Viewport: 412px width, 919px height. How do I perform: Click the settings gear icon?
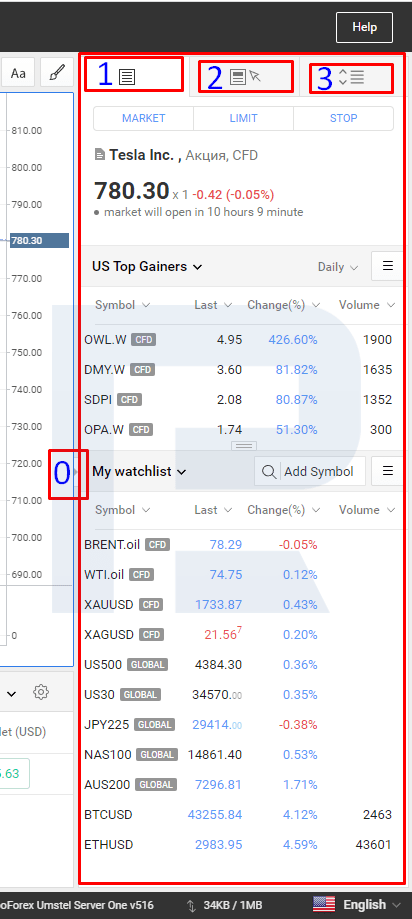coord(40,692)
